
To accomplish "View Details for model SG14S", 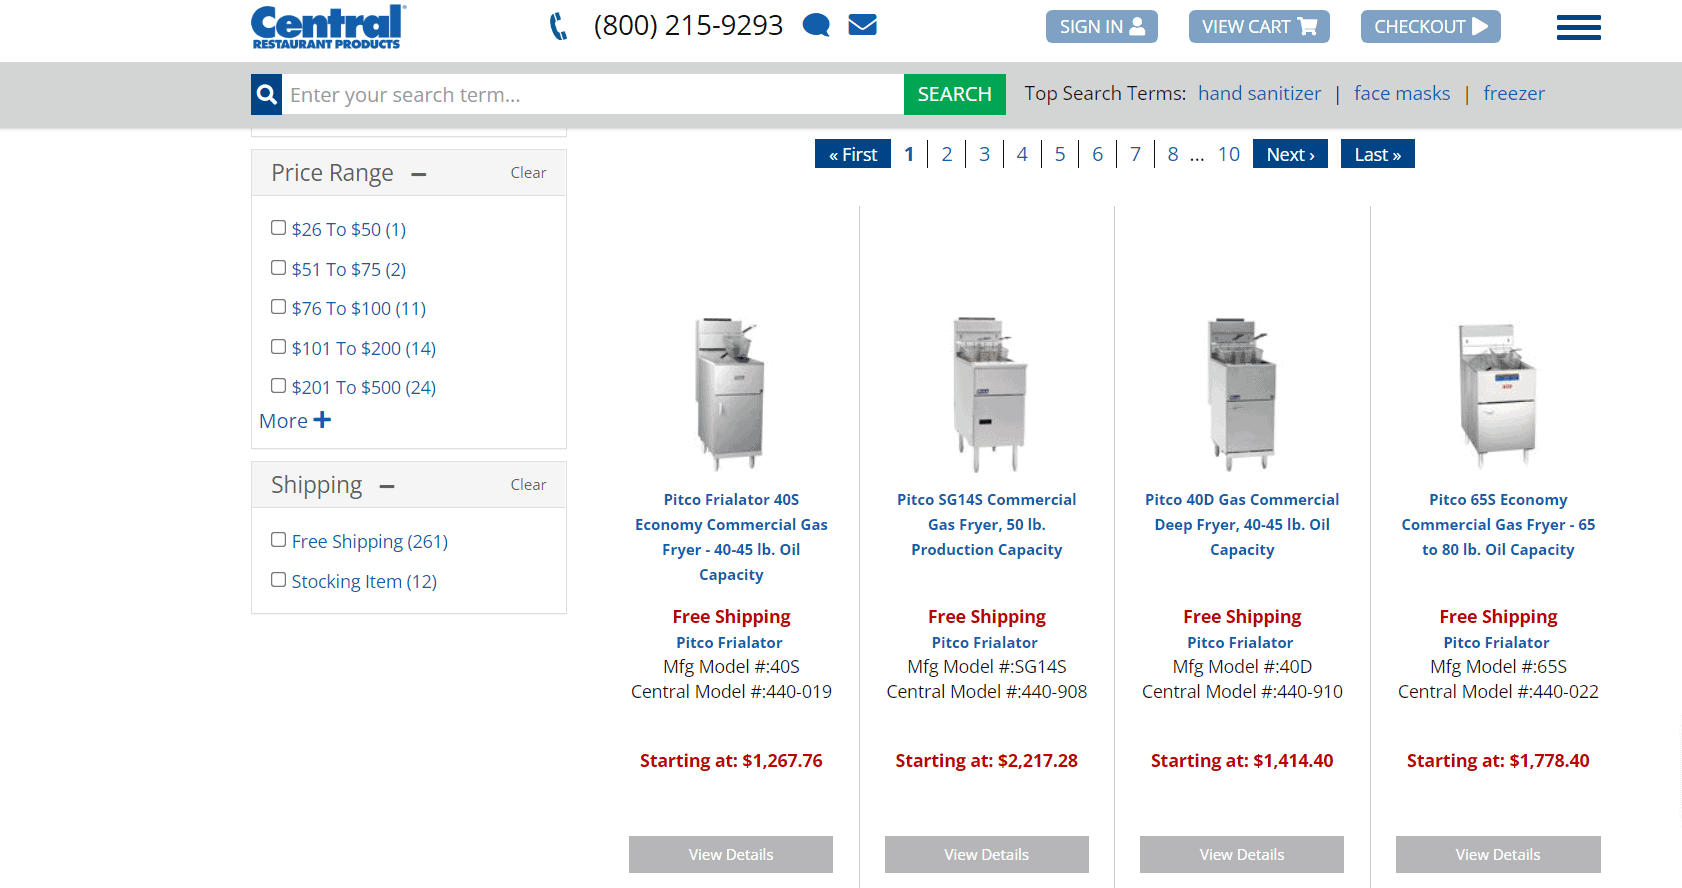I will point(987,855).
